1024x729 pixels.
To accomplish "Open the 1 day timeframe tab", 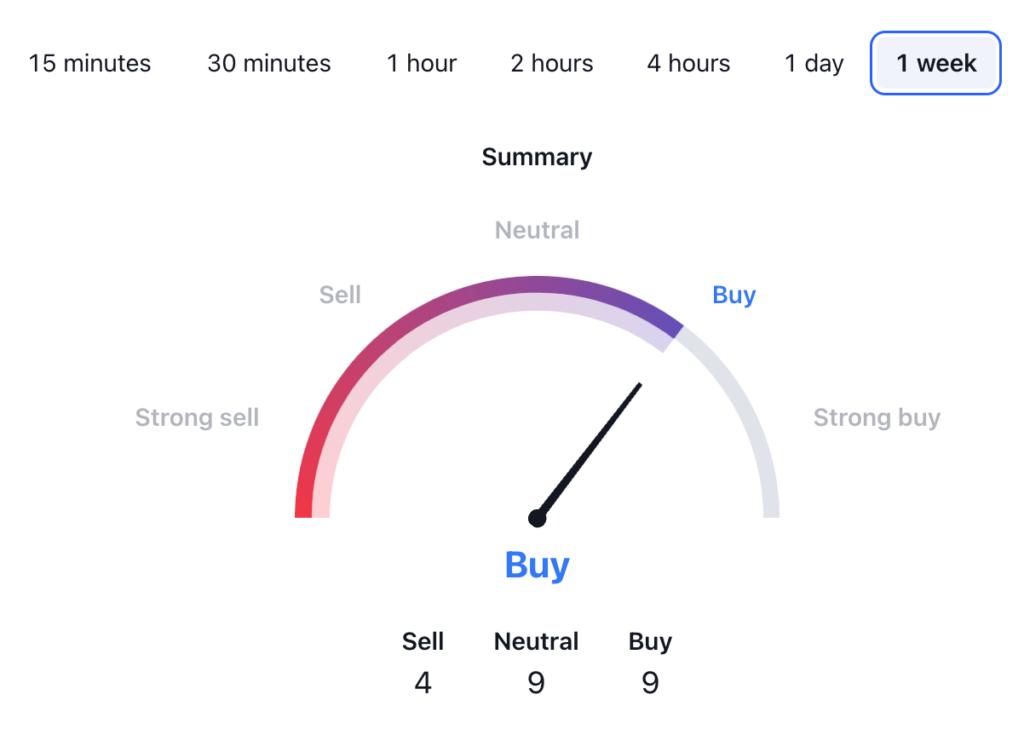I will point(814,63).
